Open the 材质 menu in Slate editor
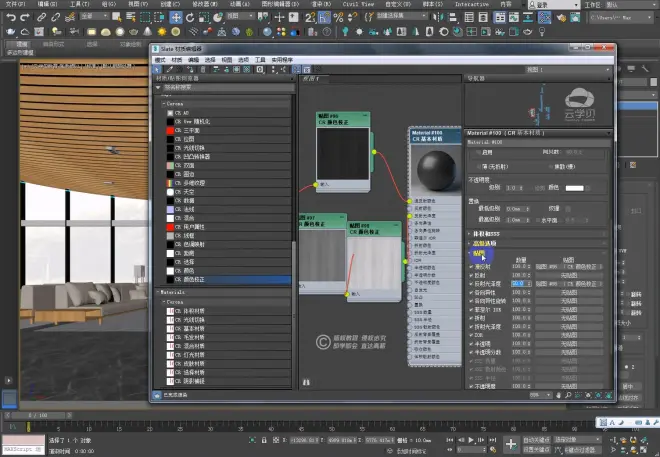The image size is (660, 457). pyautogui.click(x=177, y=60)
